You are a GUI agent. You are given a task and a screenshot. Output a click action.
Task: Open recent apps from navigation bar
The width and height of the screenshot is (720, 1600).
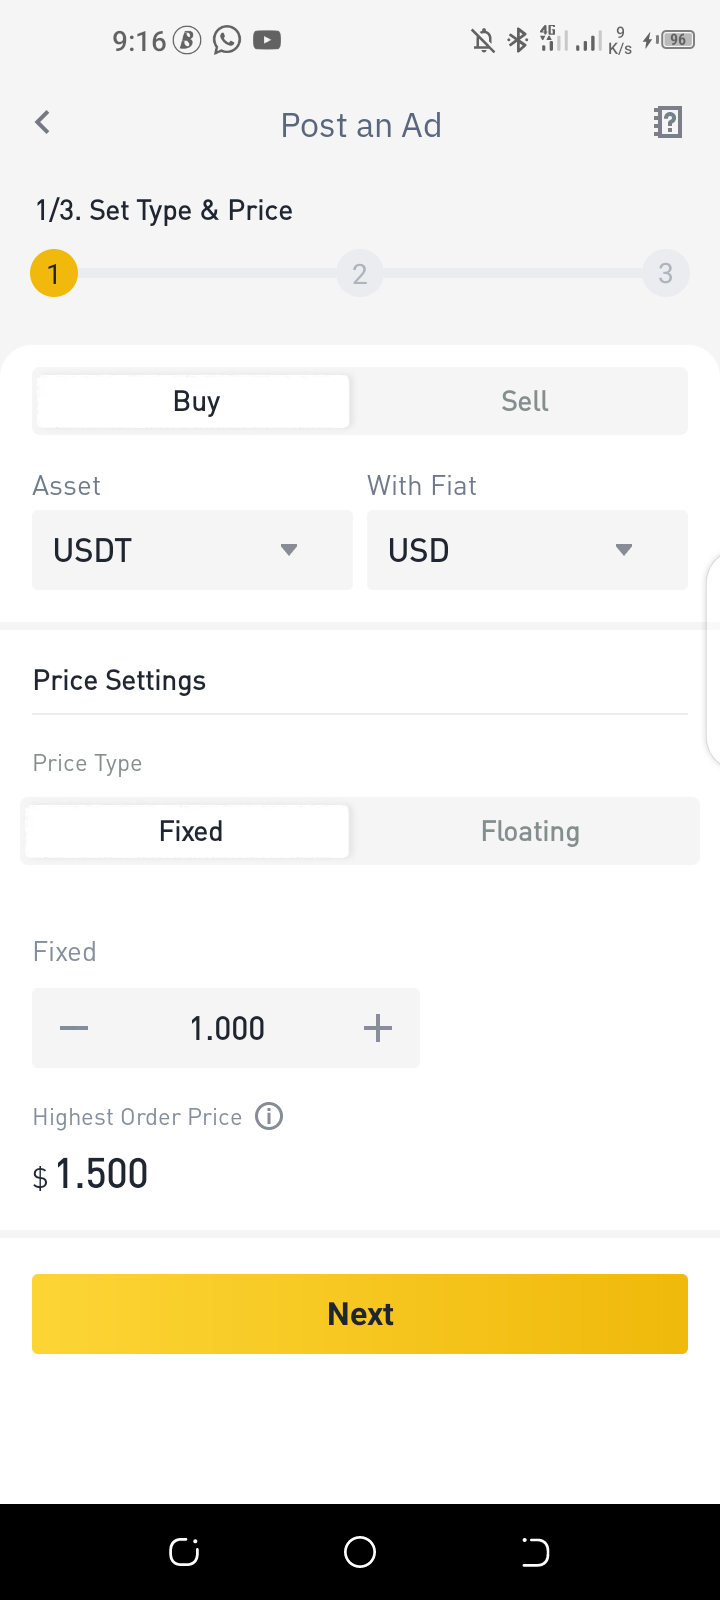[x=184, y=1552]
